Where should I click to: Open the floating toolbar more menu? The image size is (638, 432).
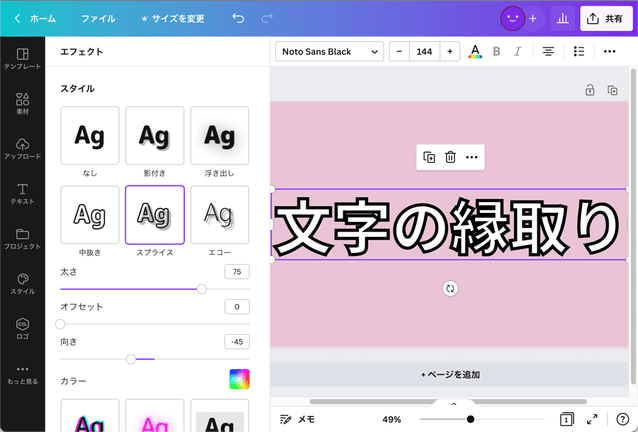(x=472, y=157)
